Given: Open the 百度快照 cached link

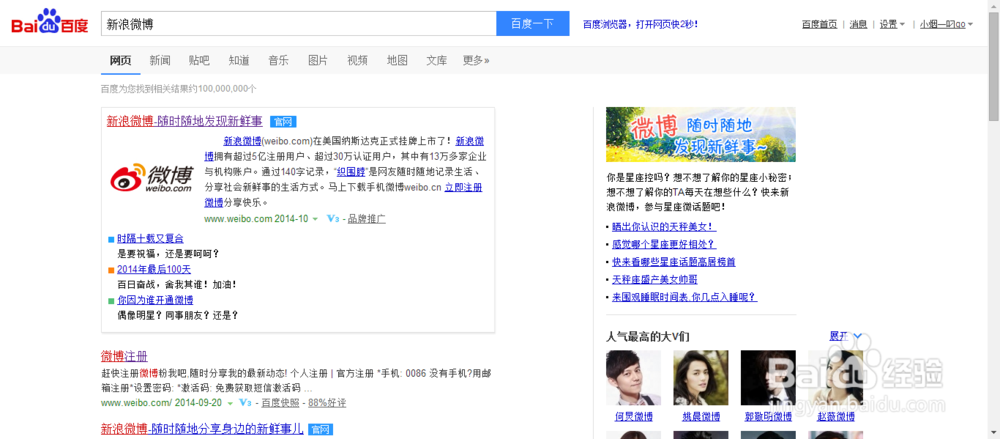Looking at the screenshot, I should 281,403.
